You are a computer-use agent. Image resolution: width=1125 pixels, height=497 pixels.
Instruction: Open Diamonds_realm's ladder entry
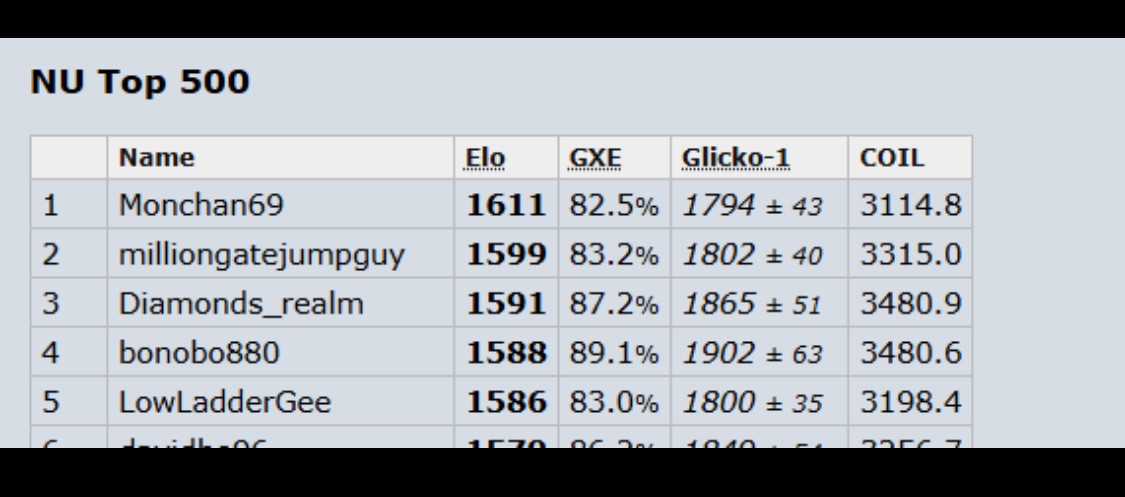pyautogui.click(x=241, y=304)
